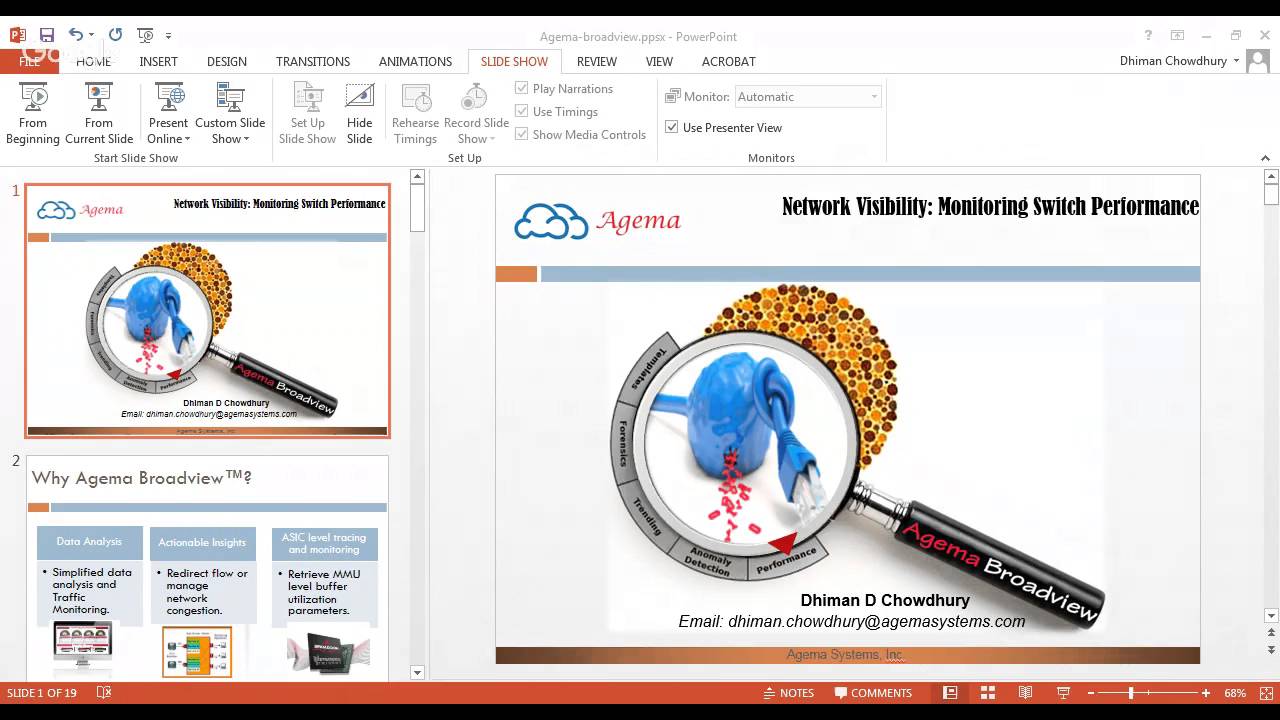Open PowerPoint Help question mark
1280x720 pixels.
click(1149, 35)
